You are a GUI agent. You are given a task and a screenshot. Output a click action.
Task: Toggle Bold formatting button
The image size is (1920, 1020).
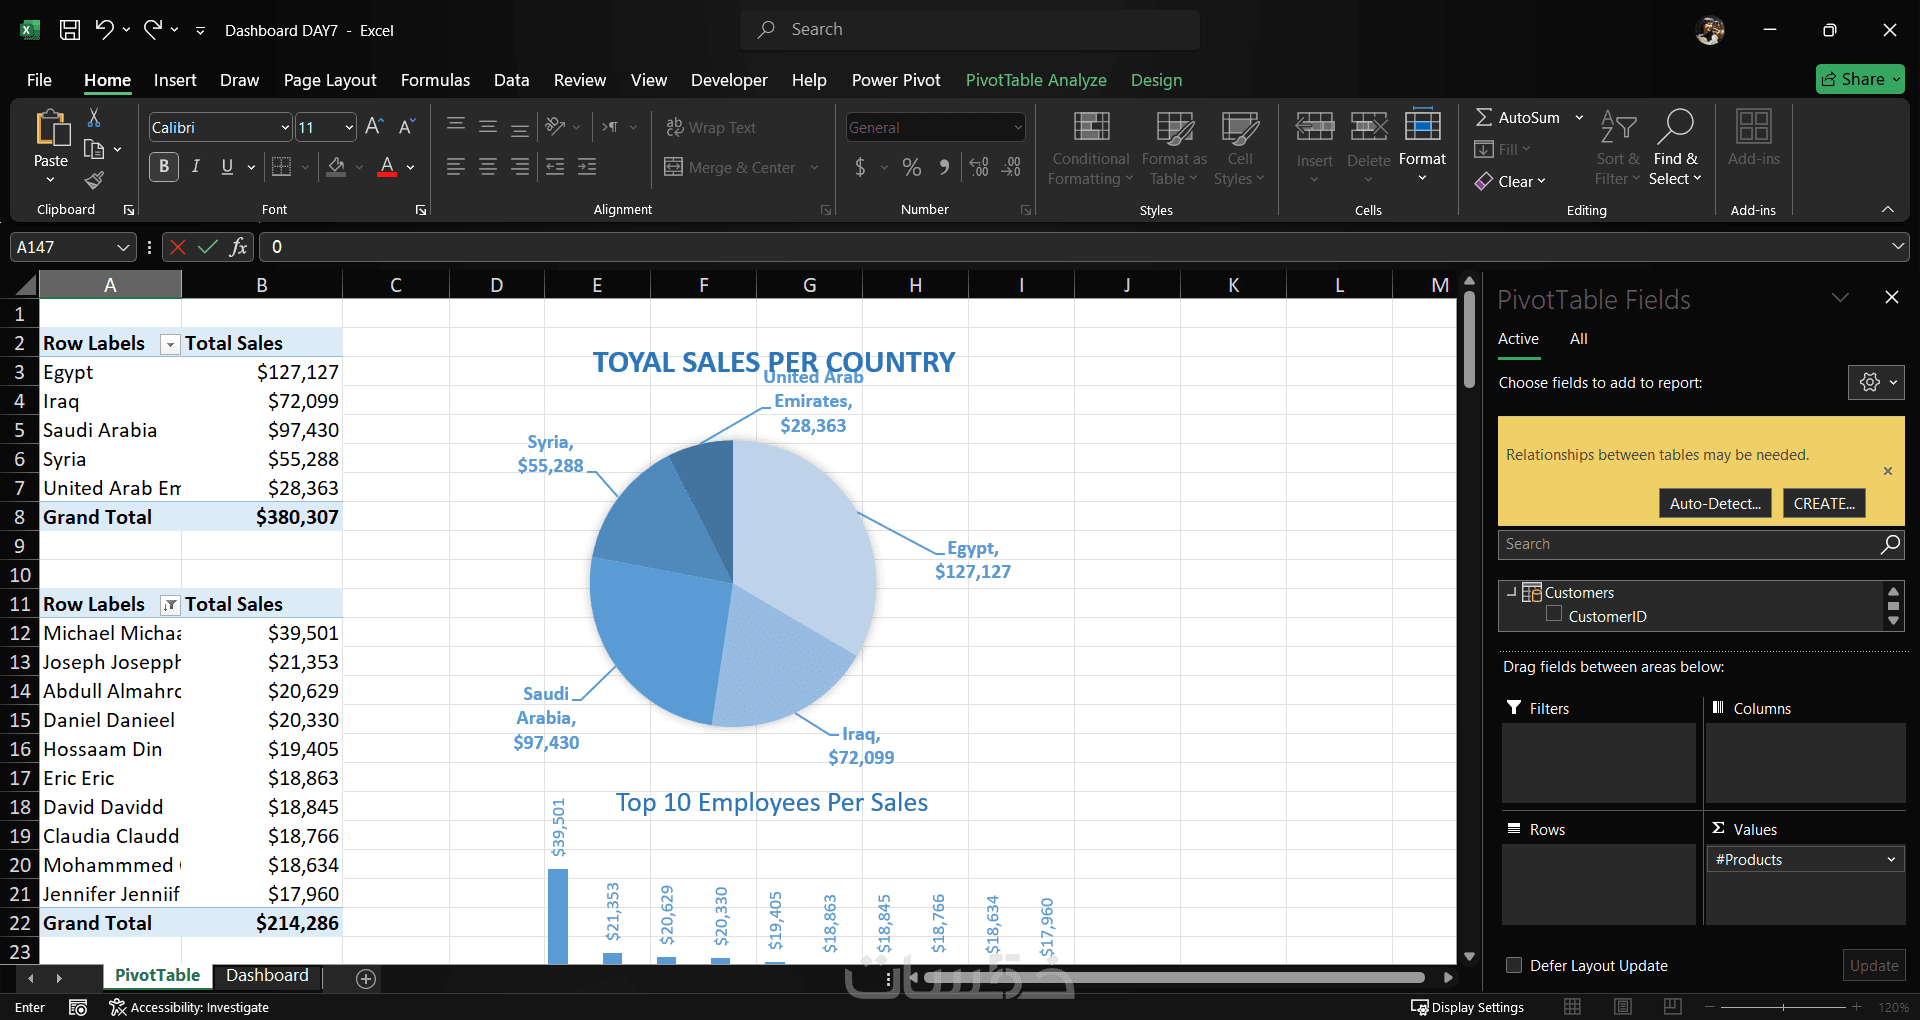pyautogui.click(x=164, y=167)
